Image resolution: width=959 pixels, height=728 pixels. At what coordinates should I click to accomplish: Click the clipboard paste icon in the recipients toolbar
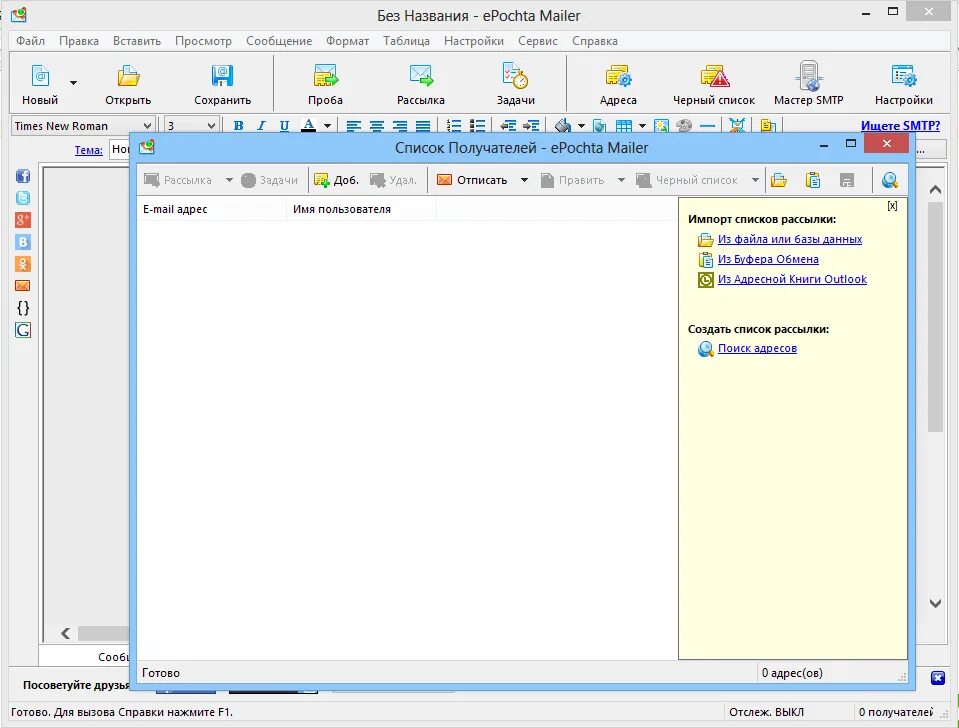tap(813, 180)
